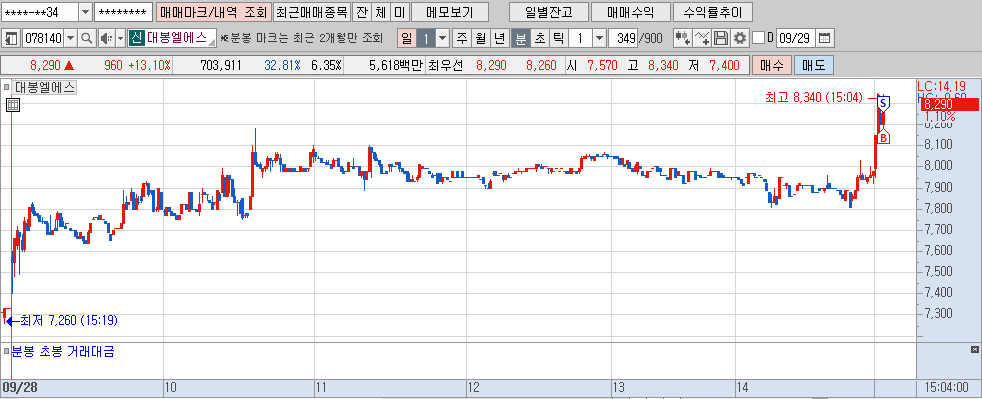
Task: Click the 매매마크/내역 조회 button
Action: [x=213, y=12]
